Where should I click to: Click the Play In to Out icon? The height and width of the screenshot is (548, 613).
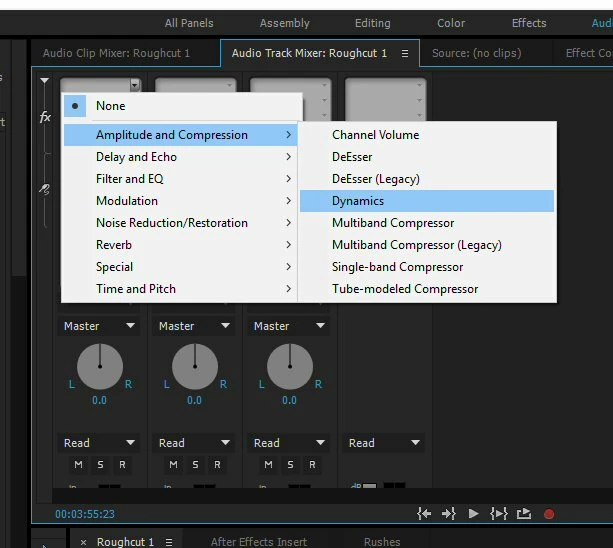coord(499,514)
